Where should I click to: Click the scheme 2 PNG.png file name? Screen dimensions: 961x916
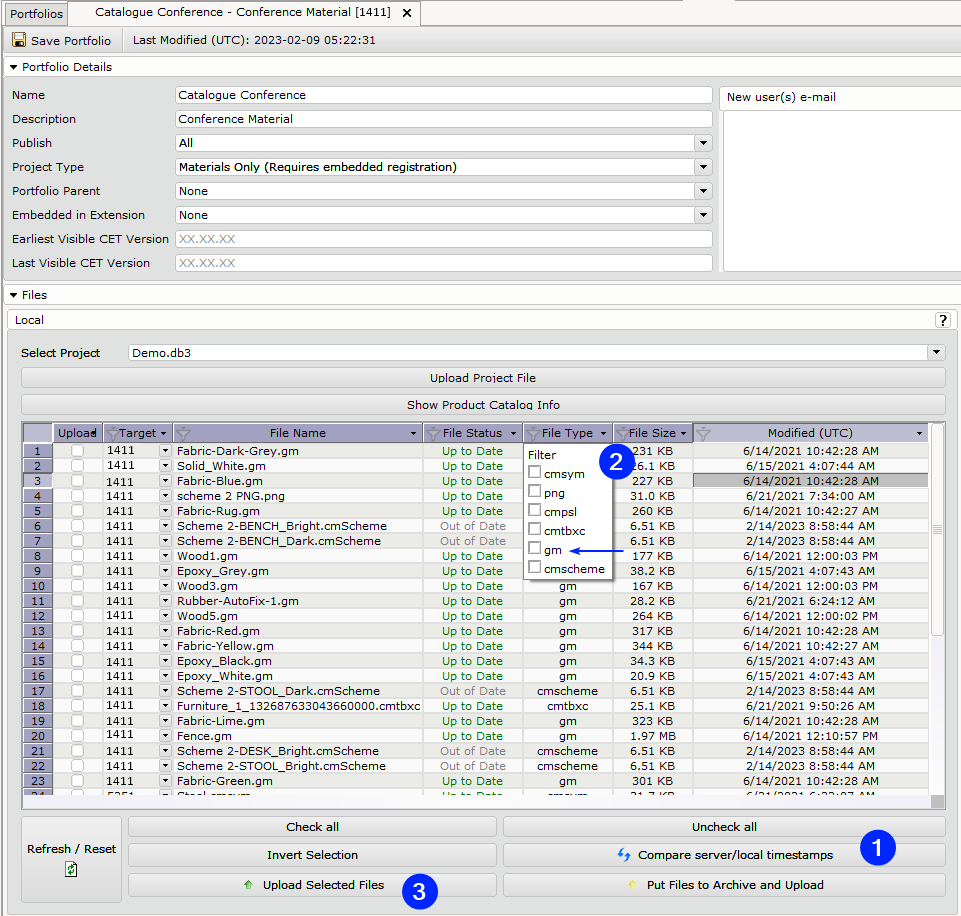(x=231, y=496)
